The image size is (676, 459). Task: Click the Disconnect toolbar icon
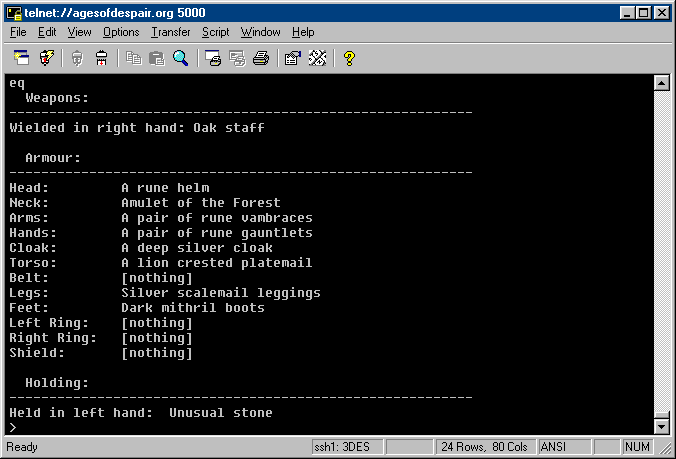click(x=101, y=58)
